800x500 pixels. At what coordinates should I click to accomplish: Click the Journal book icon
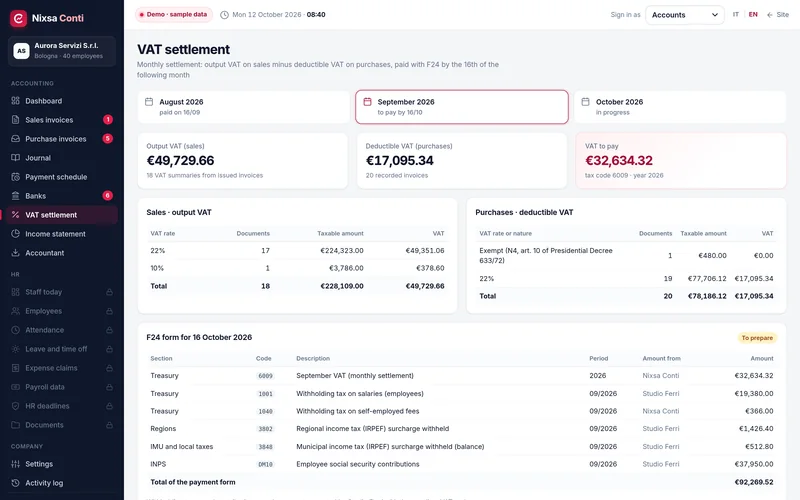click(15, 158)
